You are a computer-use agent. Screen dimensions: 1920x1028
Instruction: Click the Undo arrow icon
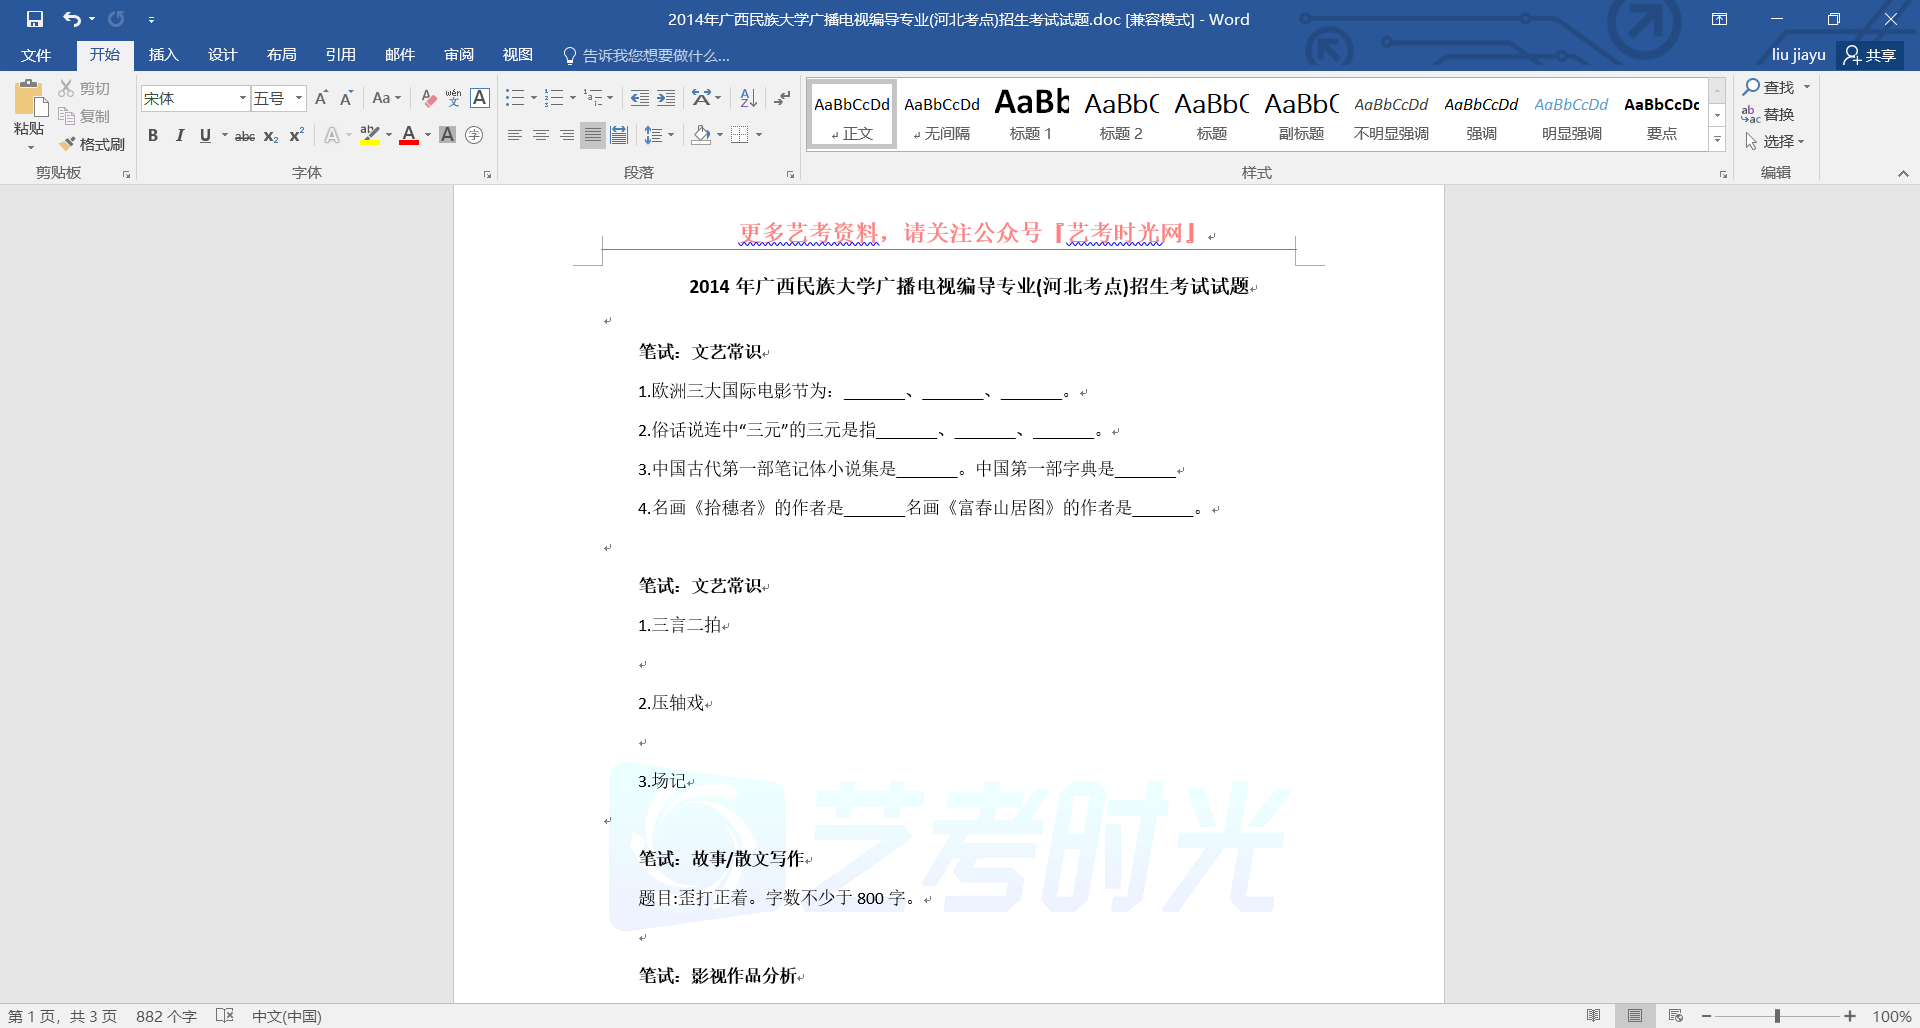[x=71, y=19]
